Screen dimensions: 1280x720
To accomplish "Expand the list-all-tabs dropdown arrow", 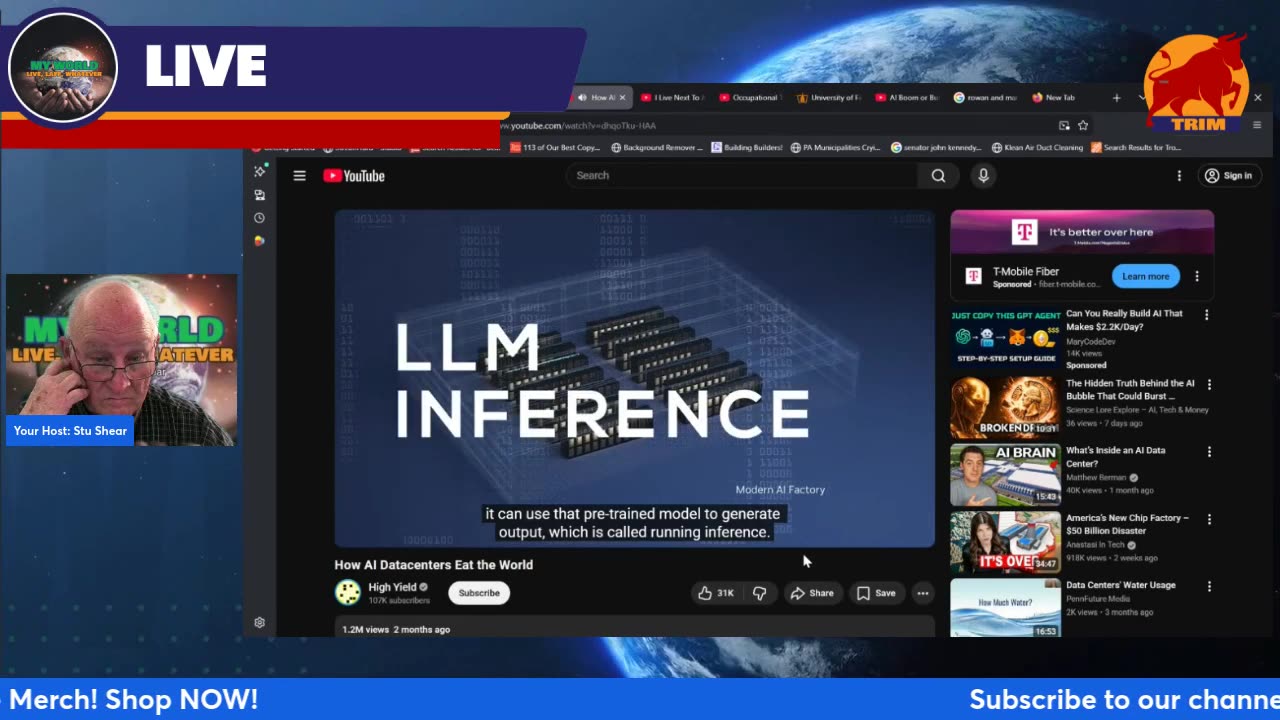I will pyautogui.click(x=1142, y=98).
